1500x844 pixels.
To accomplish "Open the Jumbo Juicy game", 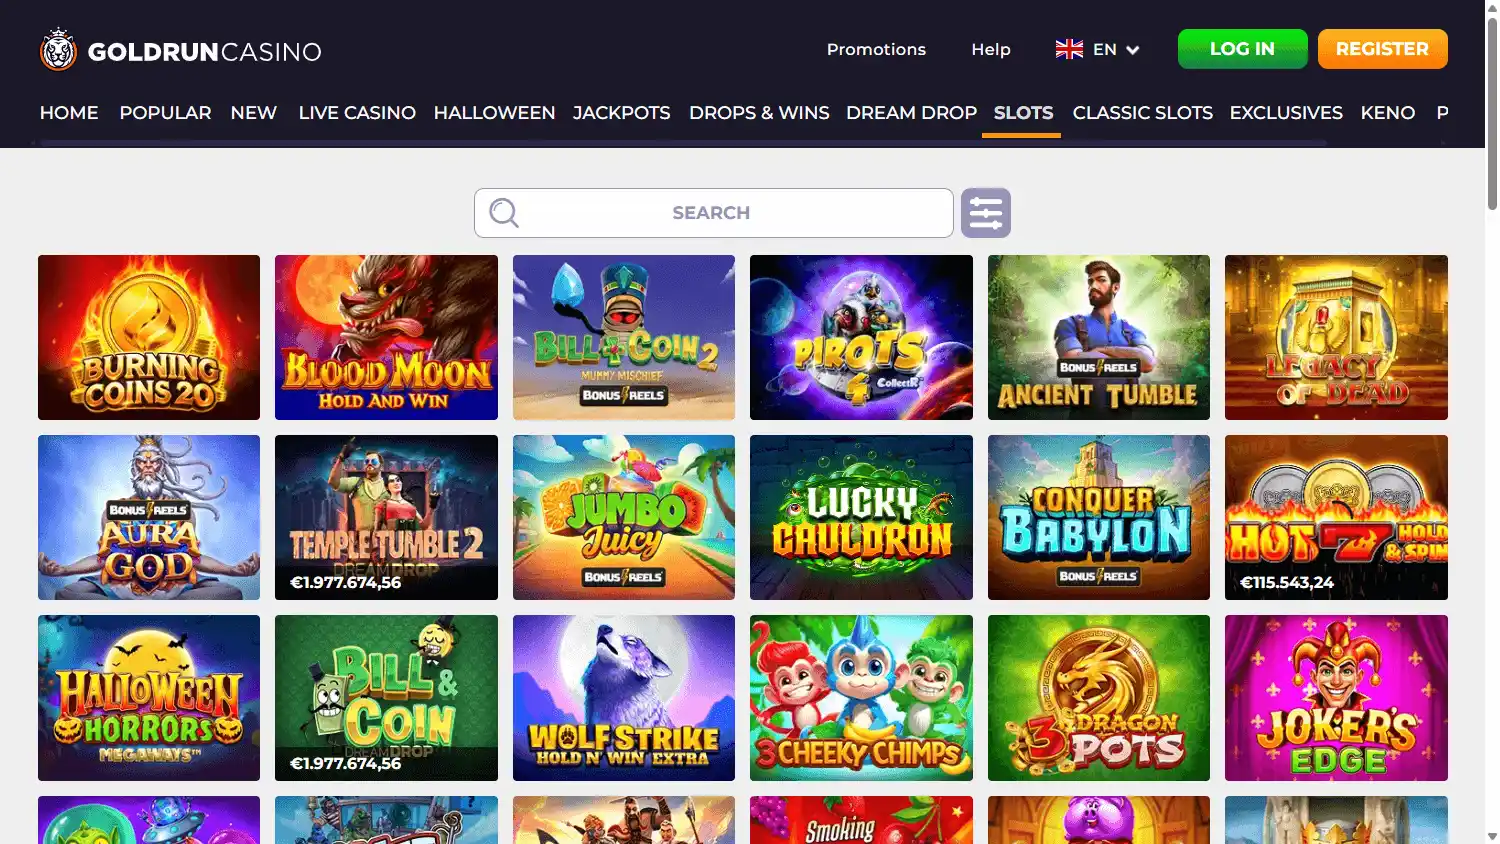I will (624, 518).
